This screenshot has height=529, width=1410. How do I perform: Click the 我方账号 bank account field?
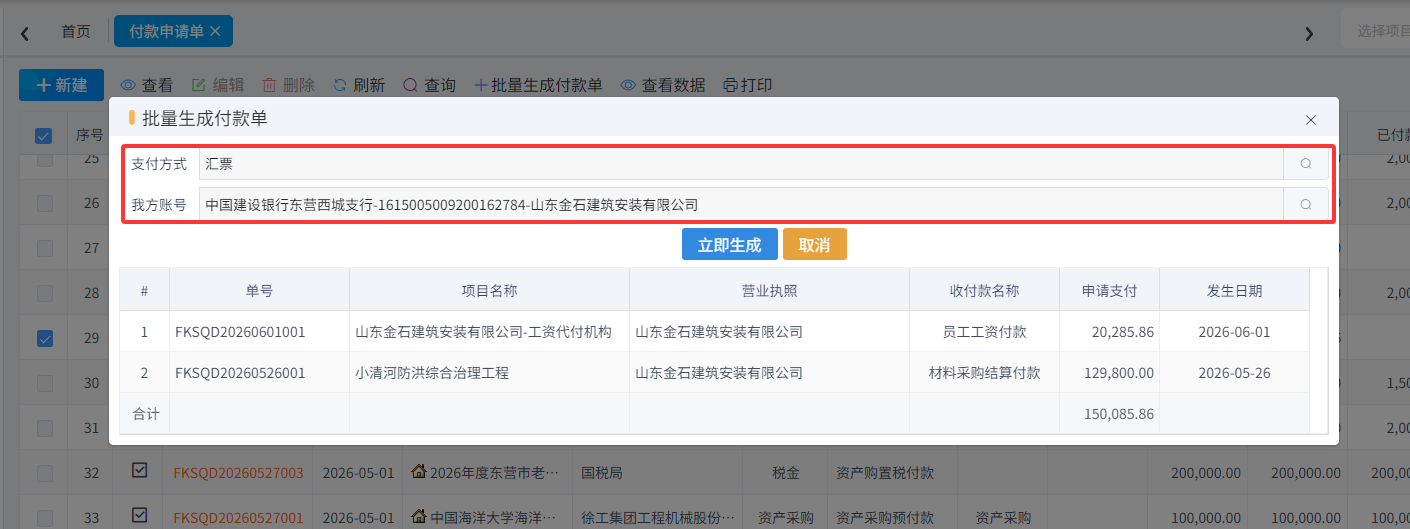tap(741, 204)
